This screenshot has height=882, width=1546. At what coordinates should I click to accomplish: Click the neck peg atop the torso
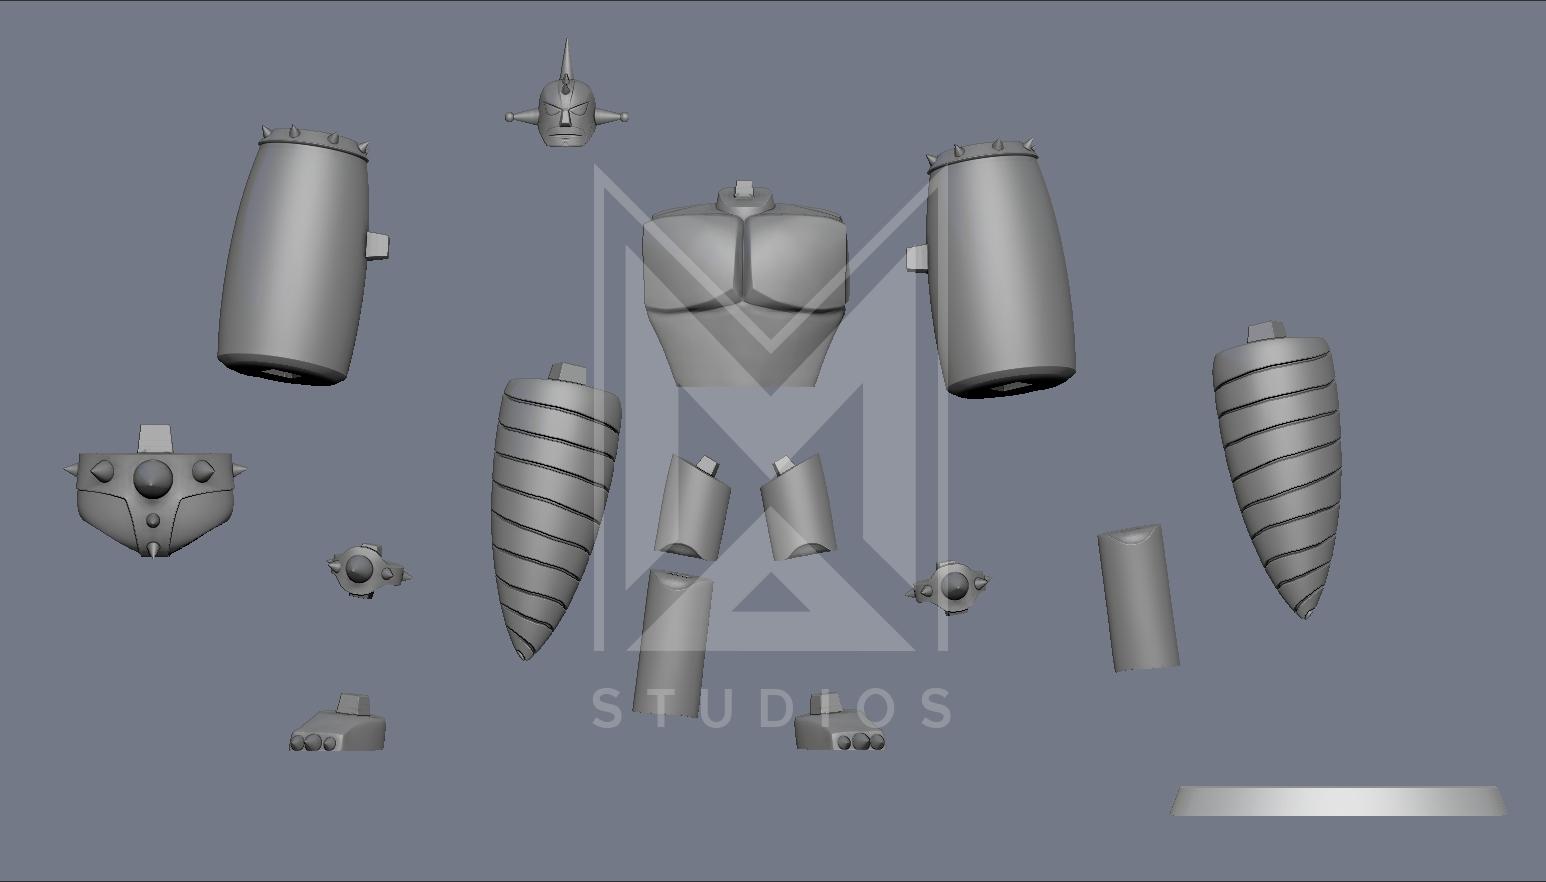(x=743, y=191)
